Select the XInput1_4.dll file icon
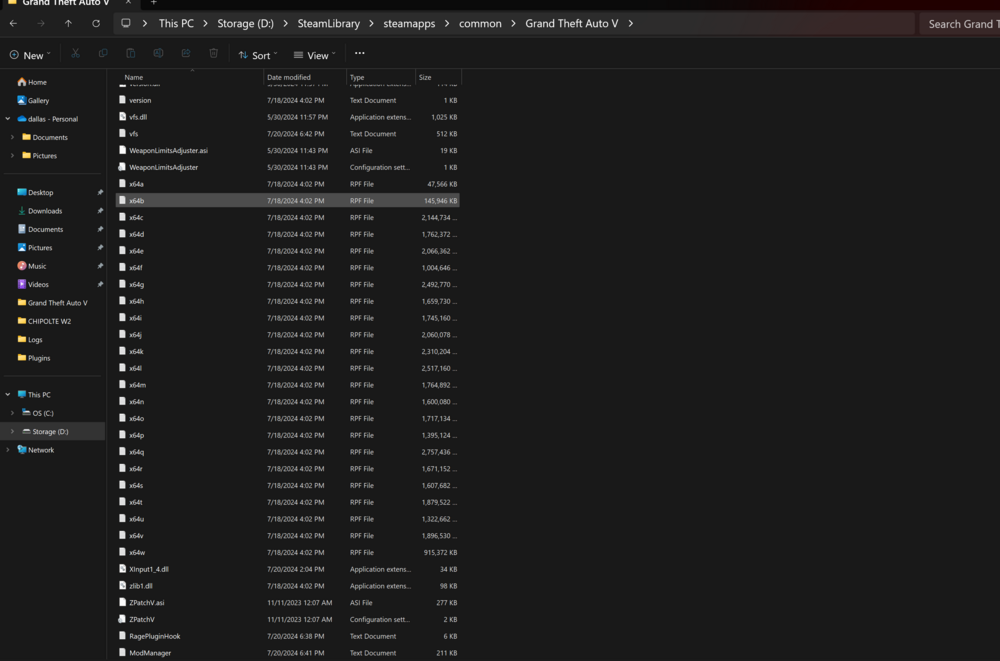Viewport: 1000px width, 661px height. point(122,568)
